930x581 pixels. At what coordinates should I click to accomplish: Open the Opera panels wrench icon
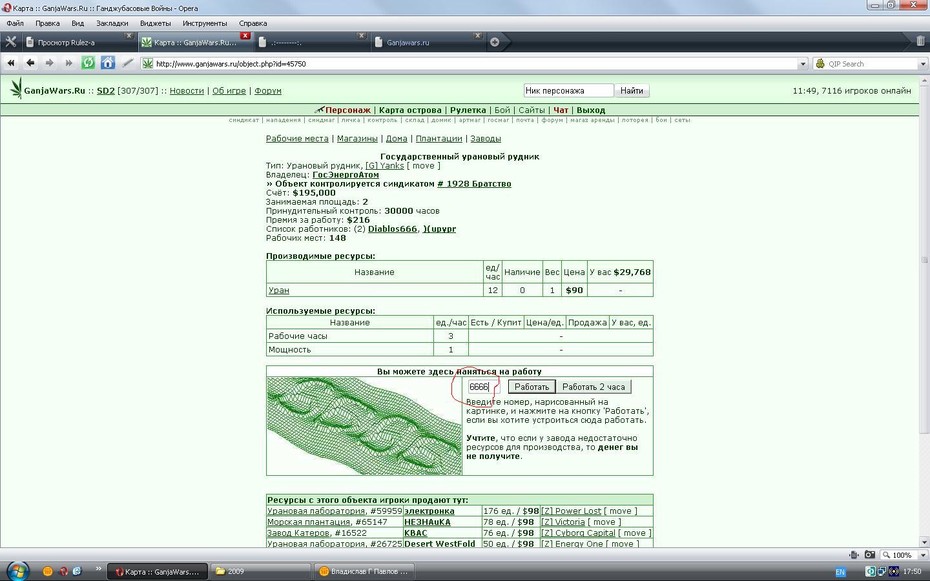pos(11,42)
